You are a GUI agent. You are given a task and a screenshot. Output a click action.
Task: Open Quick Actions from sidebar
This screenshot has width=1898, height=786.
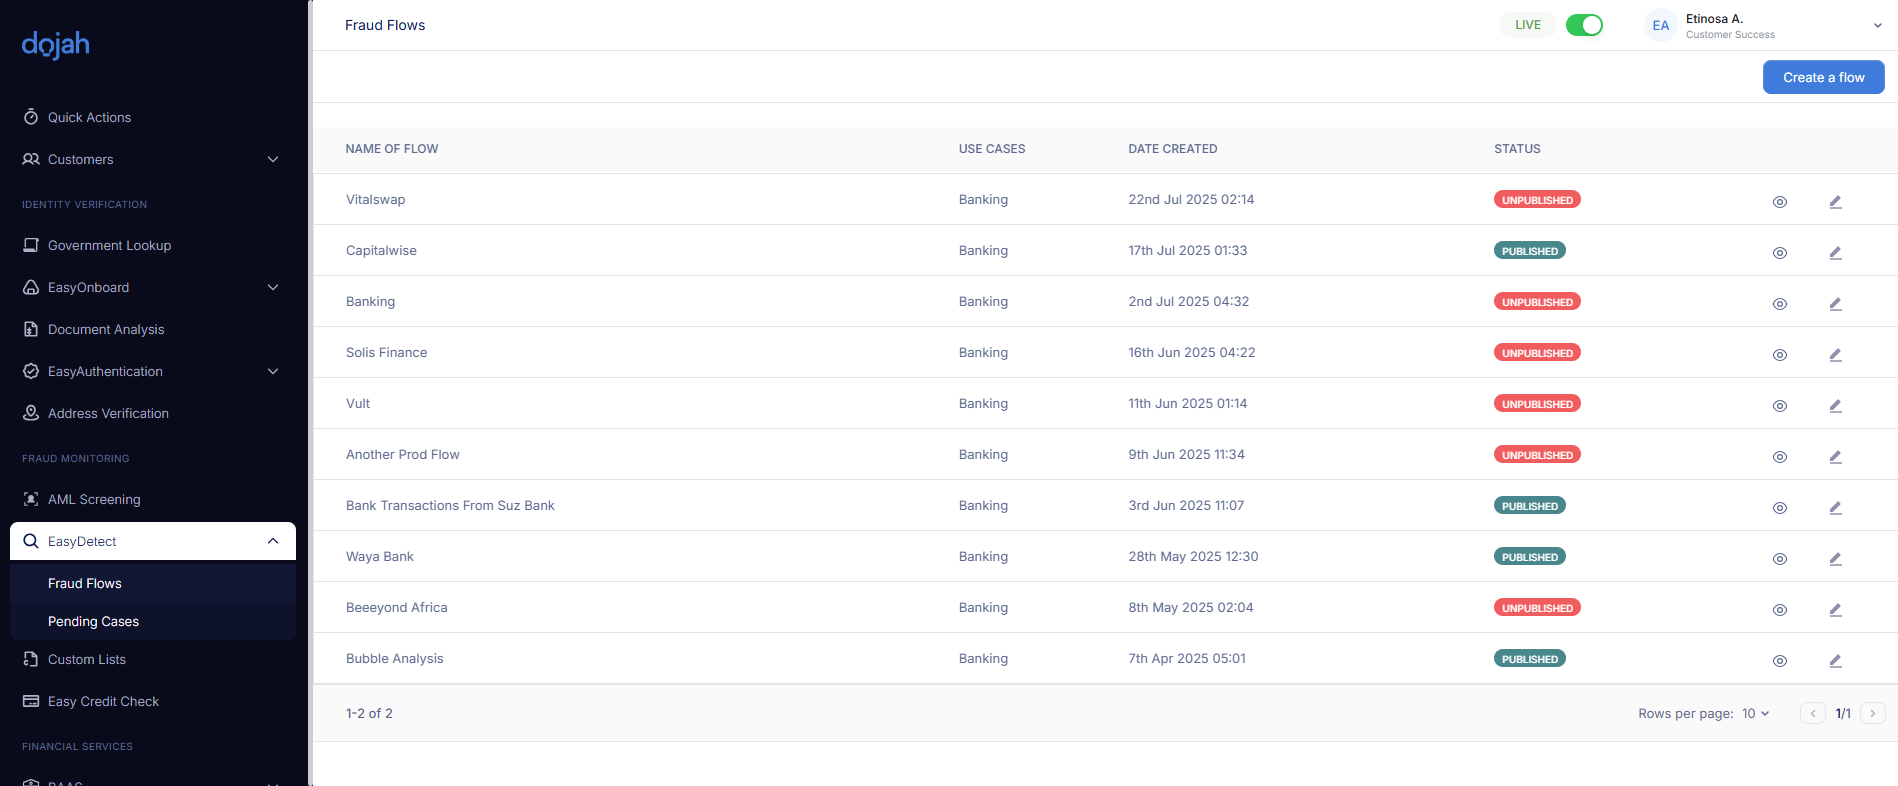(89, 117)
